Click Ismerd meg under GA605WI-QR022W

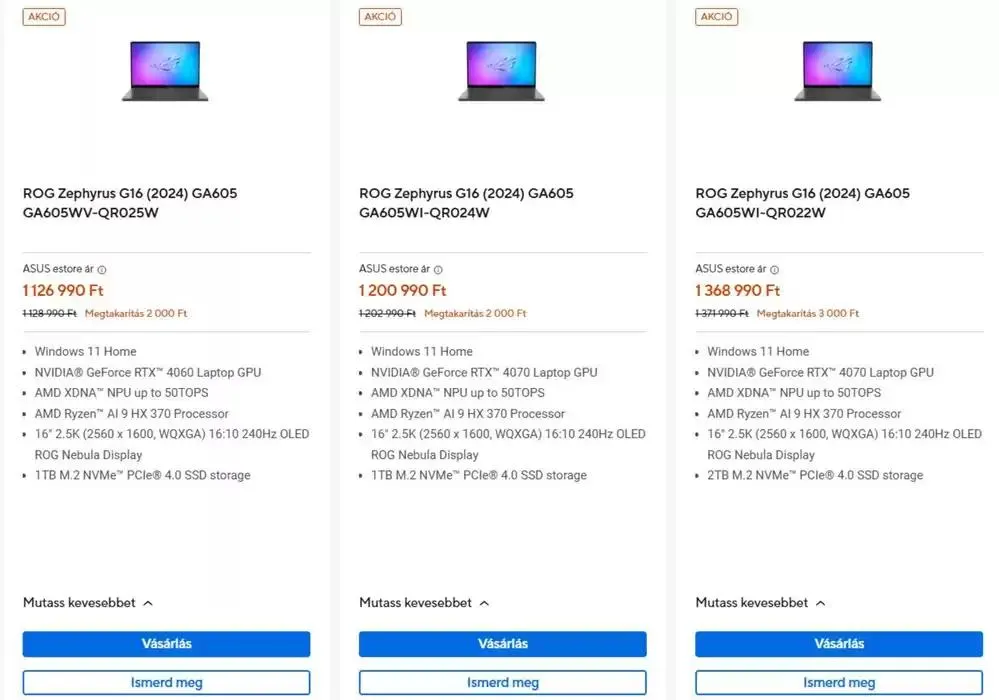click(838, 683)
